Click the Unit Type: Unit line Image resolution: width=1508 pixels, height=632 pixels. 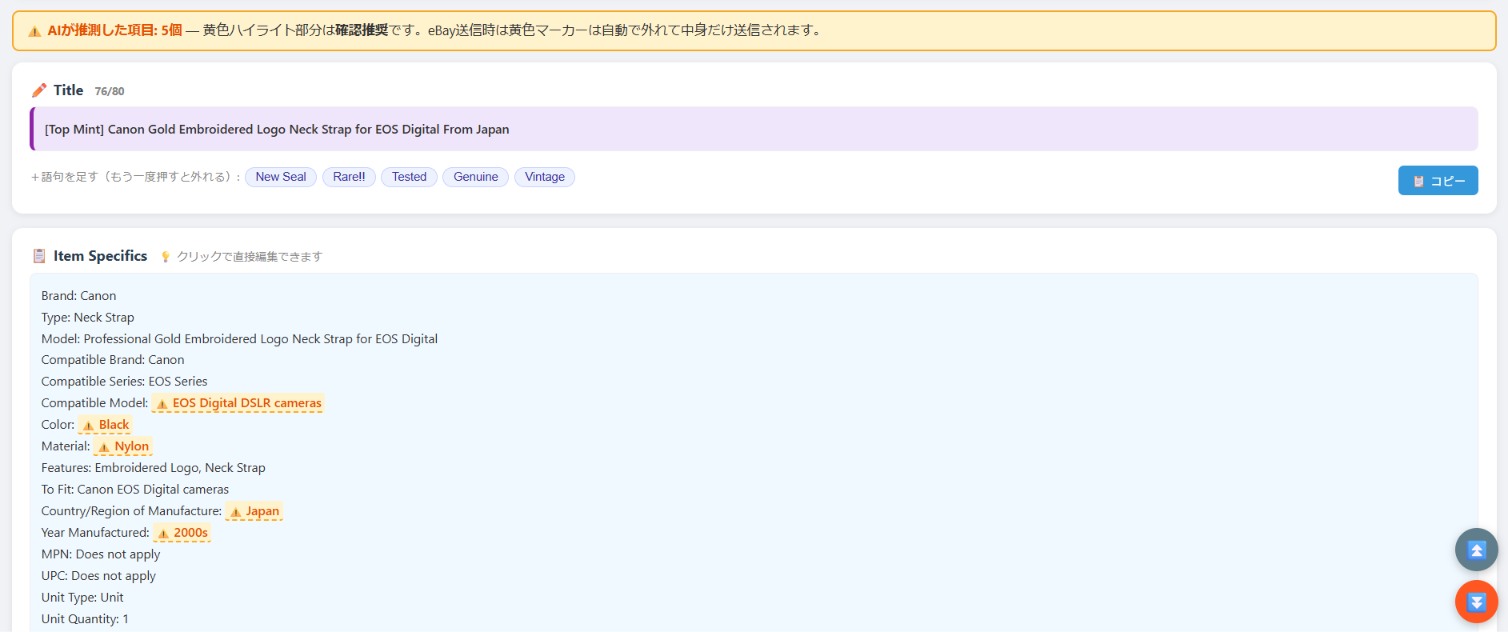[83, 598]
